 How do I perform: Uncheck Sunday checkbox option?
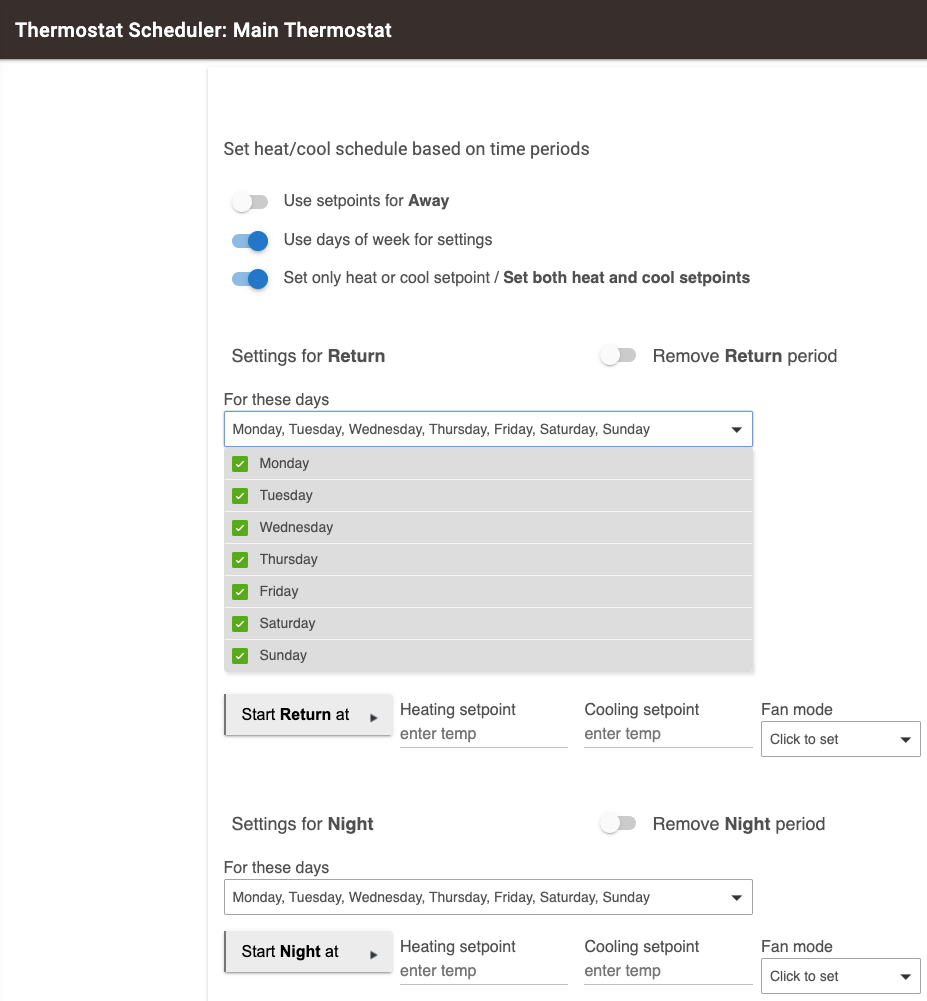pos(240,656)
